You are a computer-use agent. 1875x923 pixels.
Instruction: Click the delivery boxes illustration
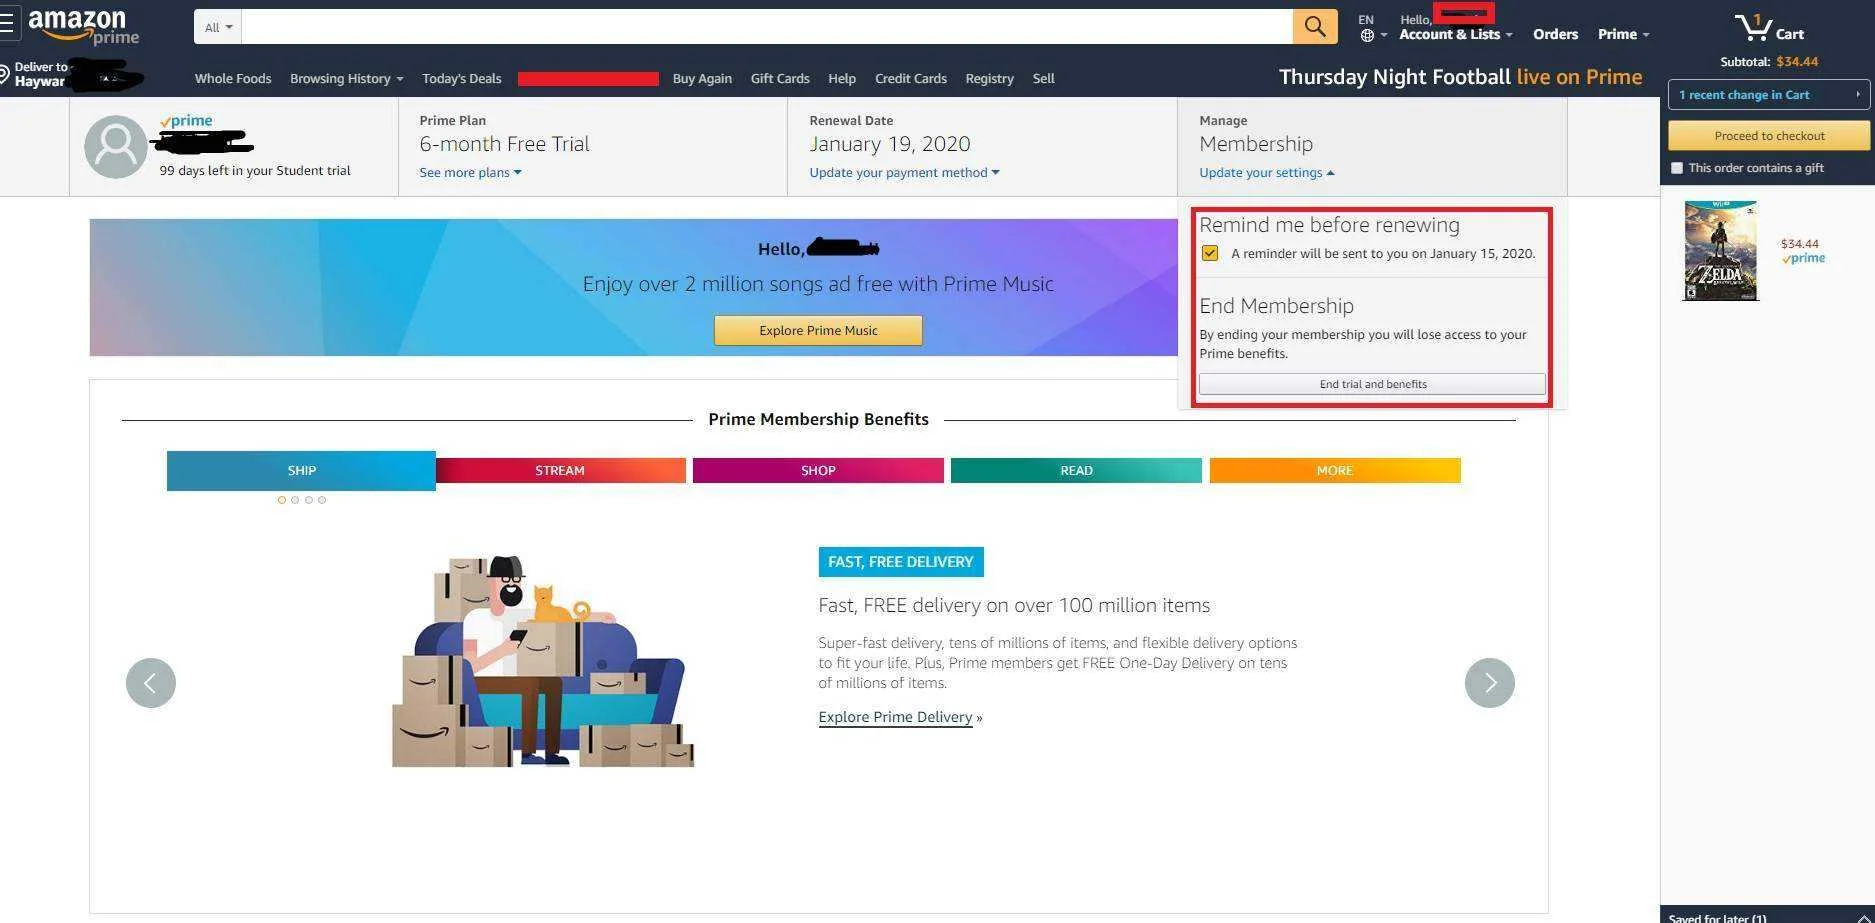pos(543,662)
